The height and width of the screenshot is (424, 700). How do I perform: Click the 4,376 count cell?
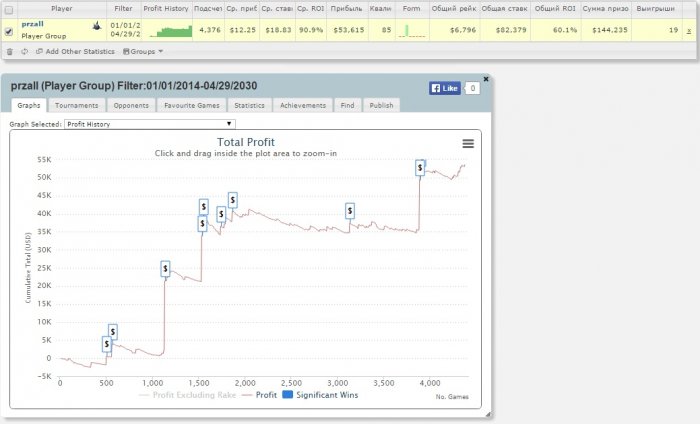point(210,30)
